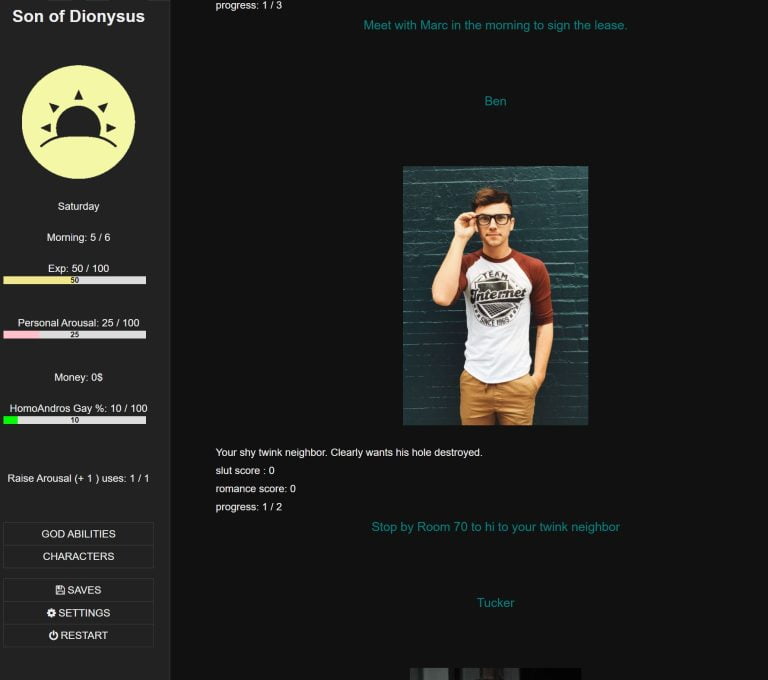Click the floppy disk icon on Saves
The image size is (768, 680).
[60, 590]
